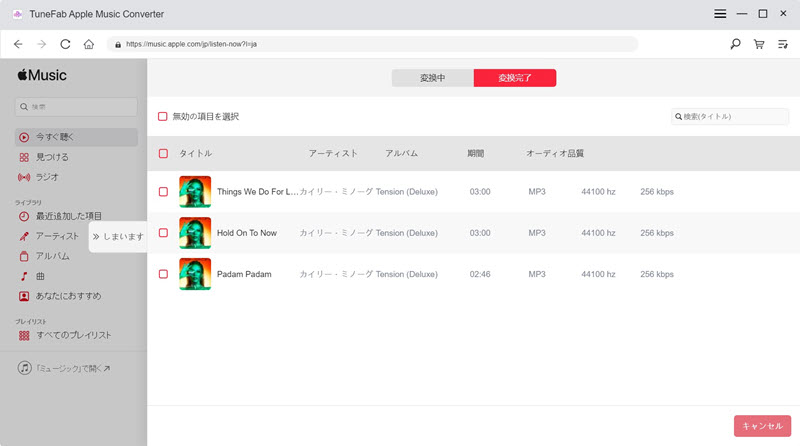Toggle the 無効の項目を選択 checkbox

163,116
